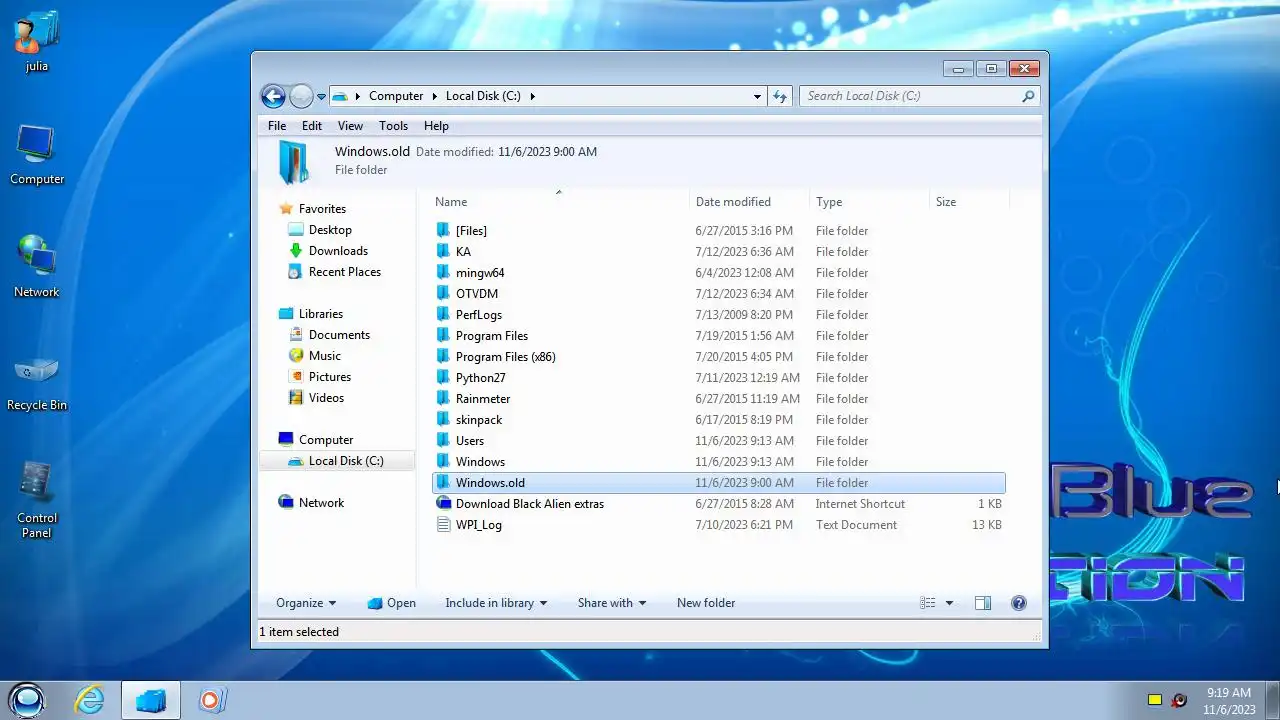Select the PerfLogs folder icon
Screen dimensions: 1280x720
444,315
